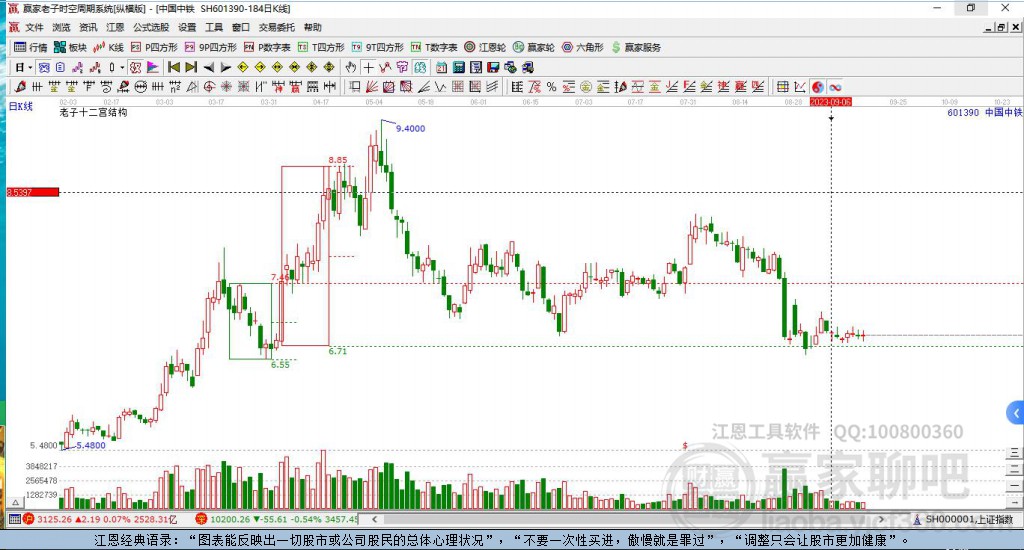The height and width of the screenshot is (550, 1024).
Task: Open the 交易委托 menu
Action: (276, 27)
